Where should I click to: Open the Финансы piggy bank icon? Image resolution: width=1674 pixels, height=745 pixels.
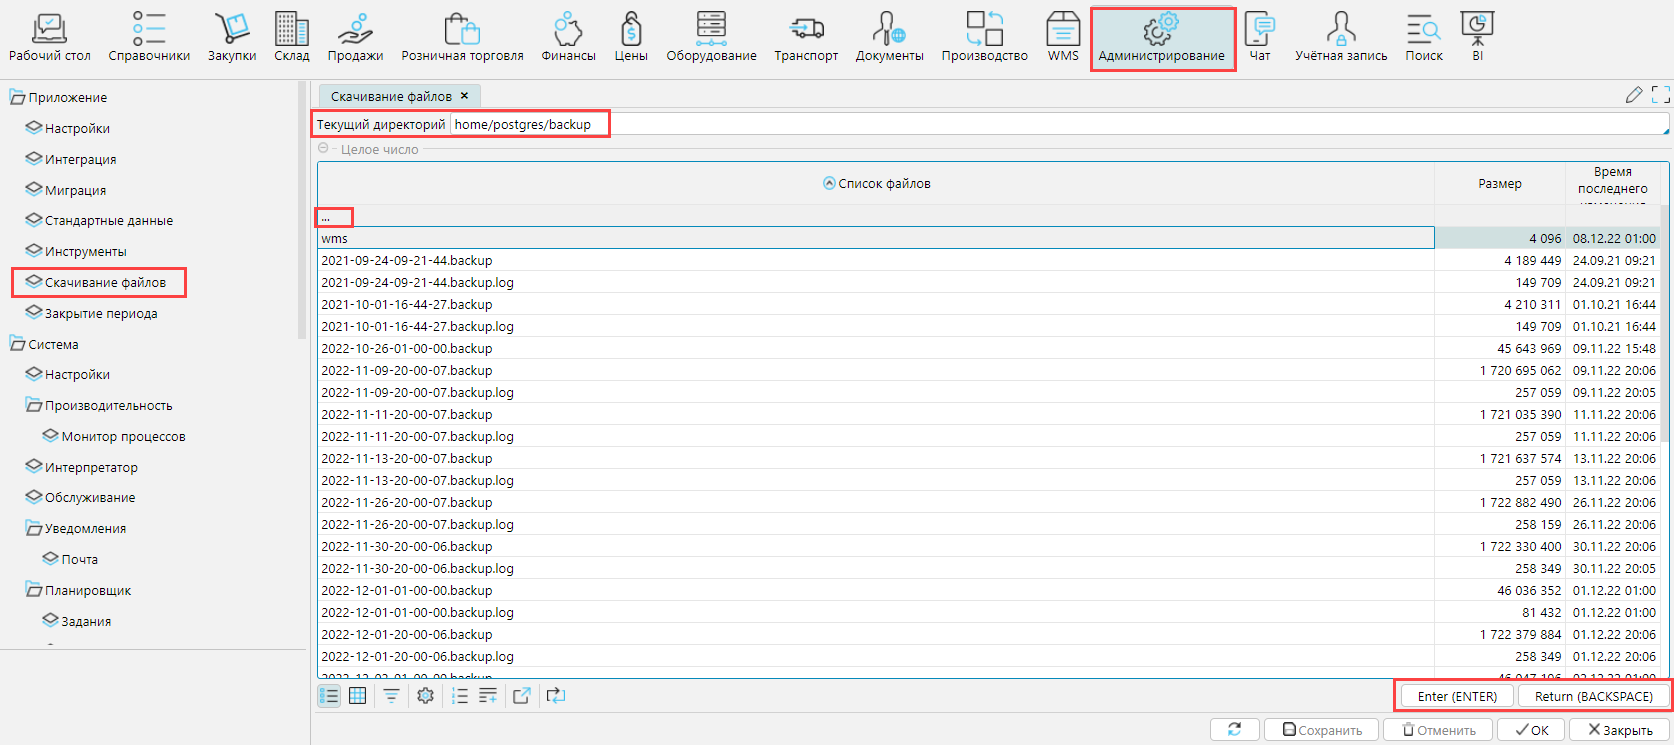coord(568,30)
